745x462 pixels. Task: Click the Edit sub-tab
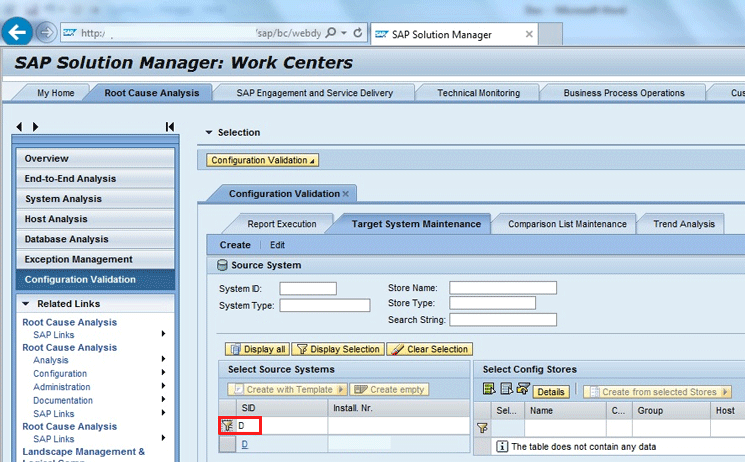[x=277, y=245]
